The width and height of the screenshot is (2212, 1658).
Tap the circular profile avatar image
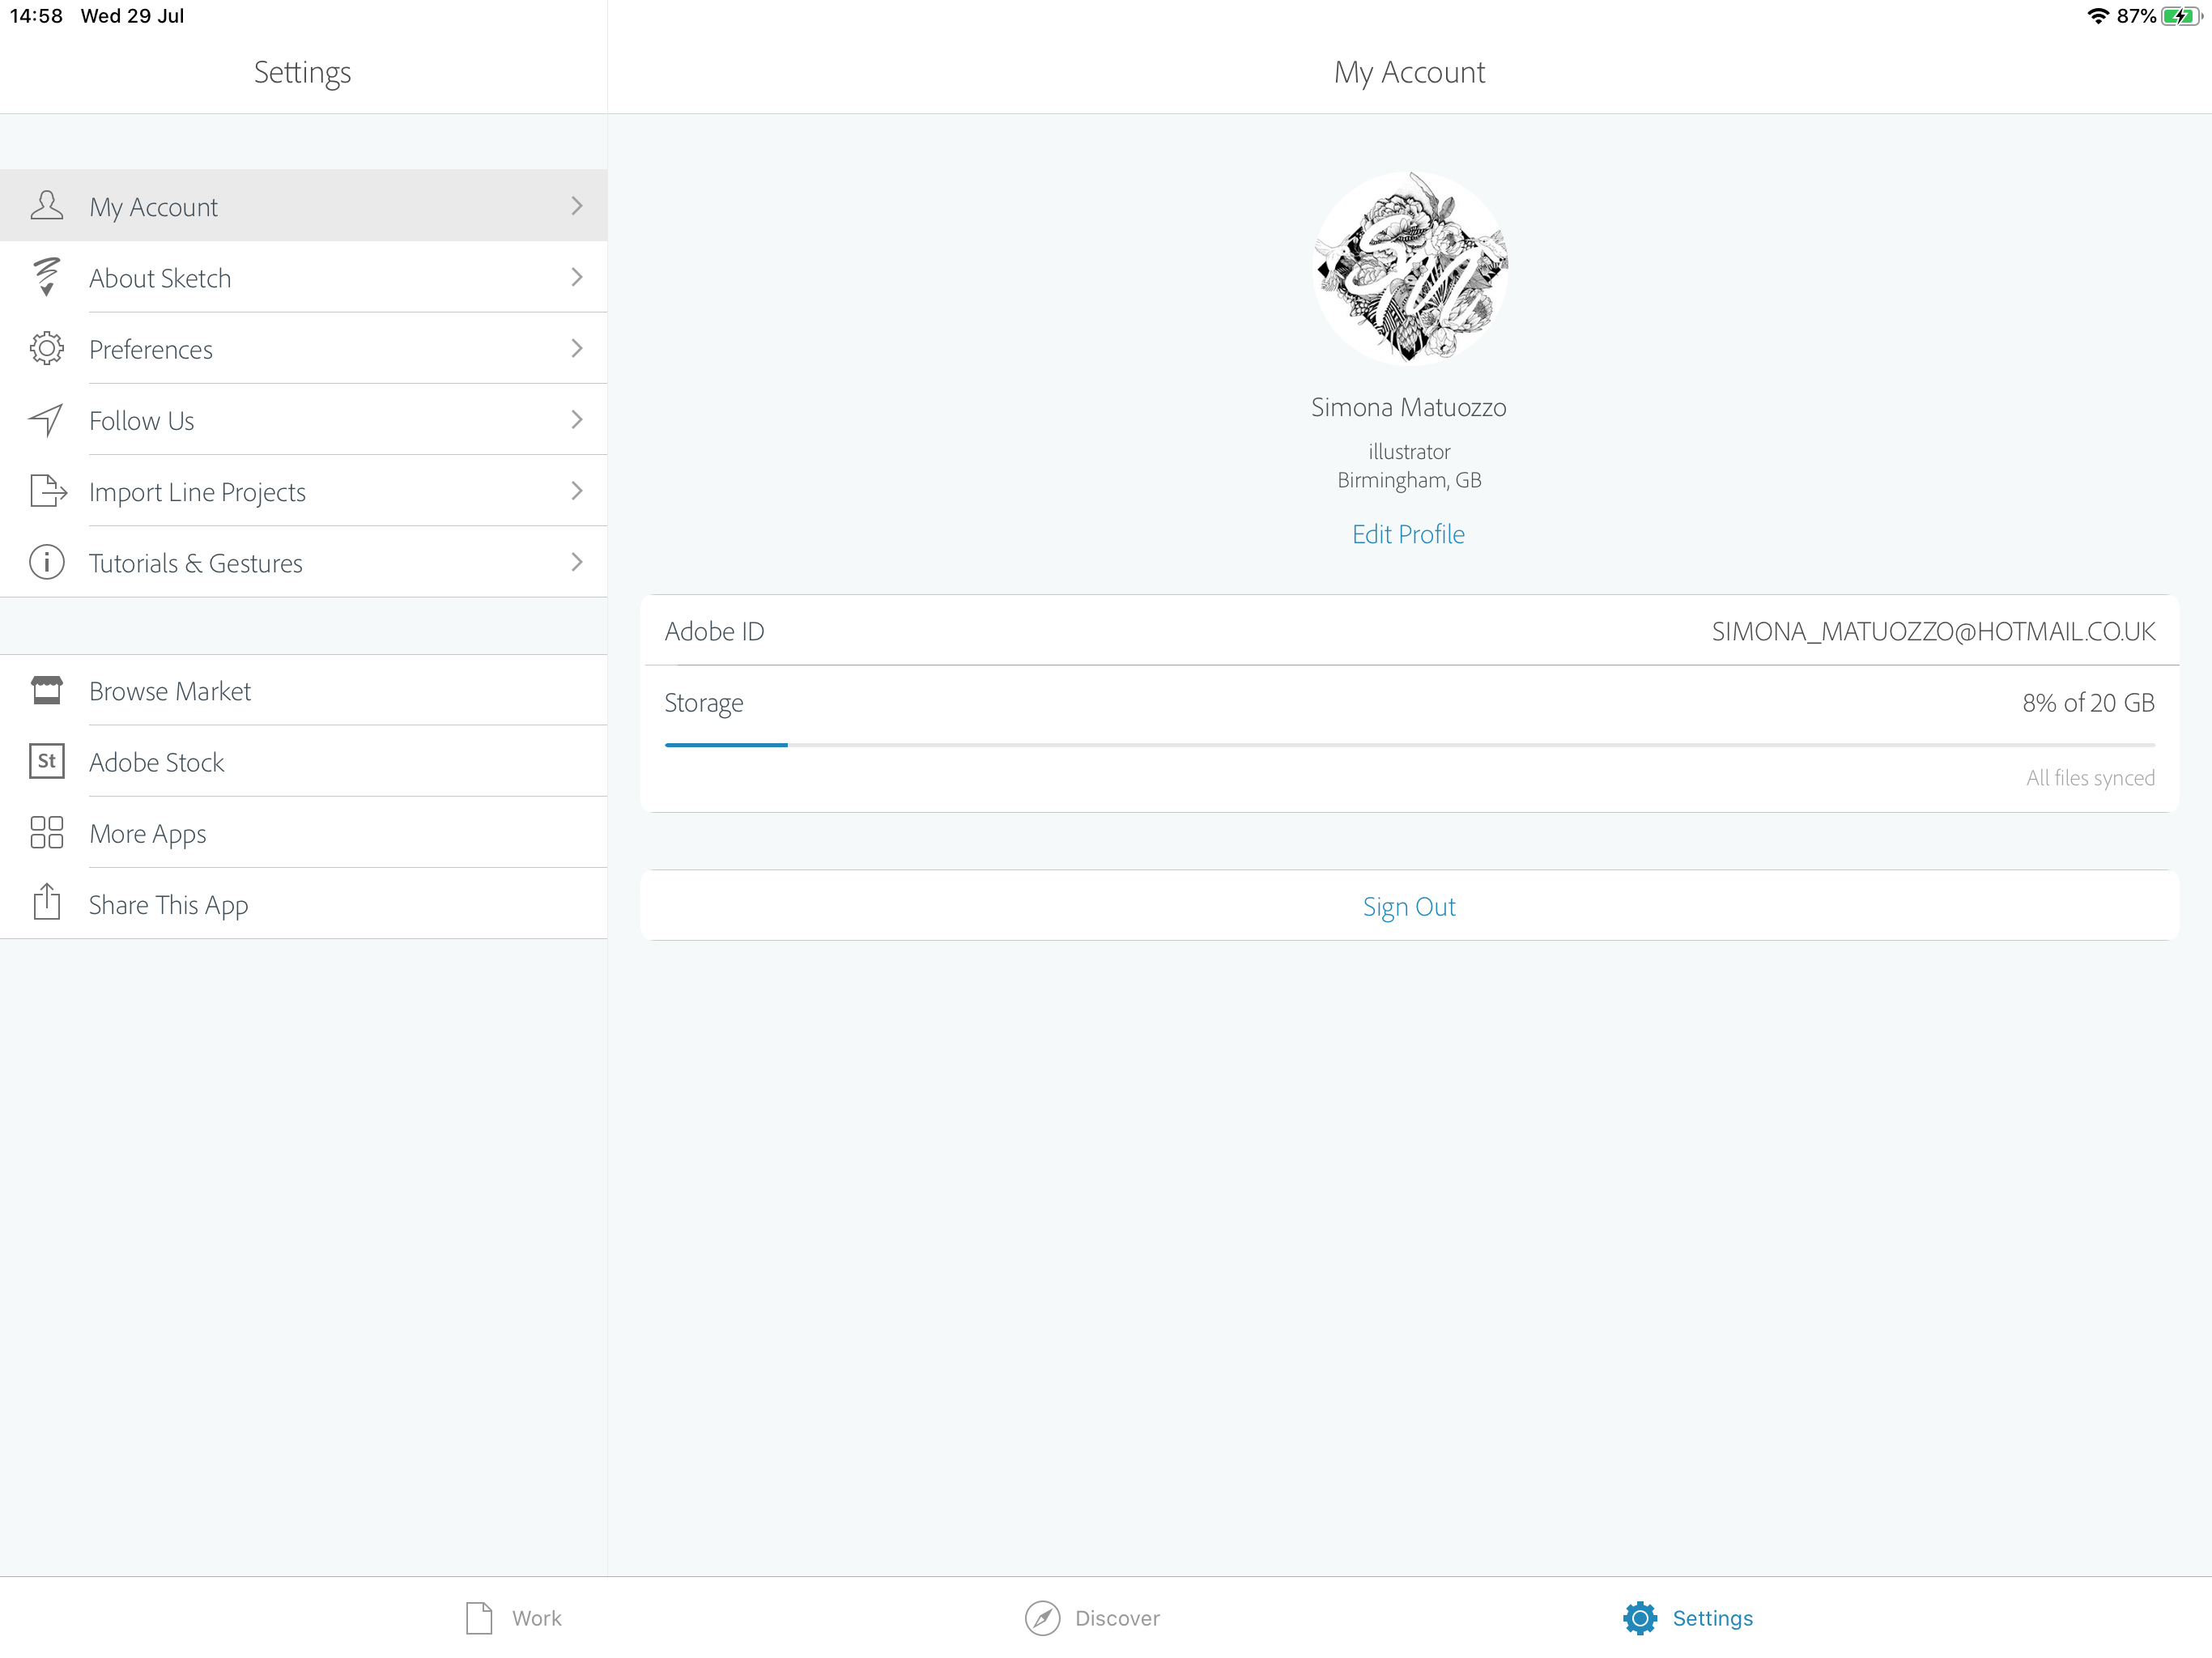point(1409,268)
